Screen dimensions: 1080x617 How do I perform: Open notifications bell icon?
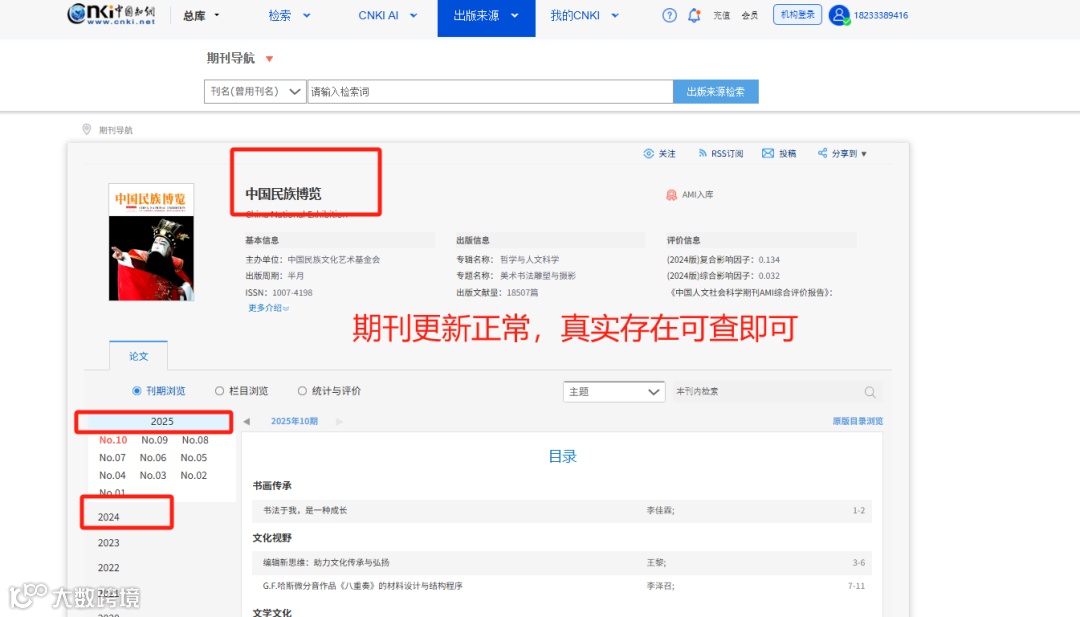click(694, 15)
